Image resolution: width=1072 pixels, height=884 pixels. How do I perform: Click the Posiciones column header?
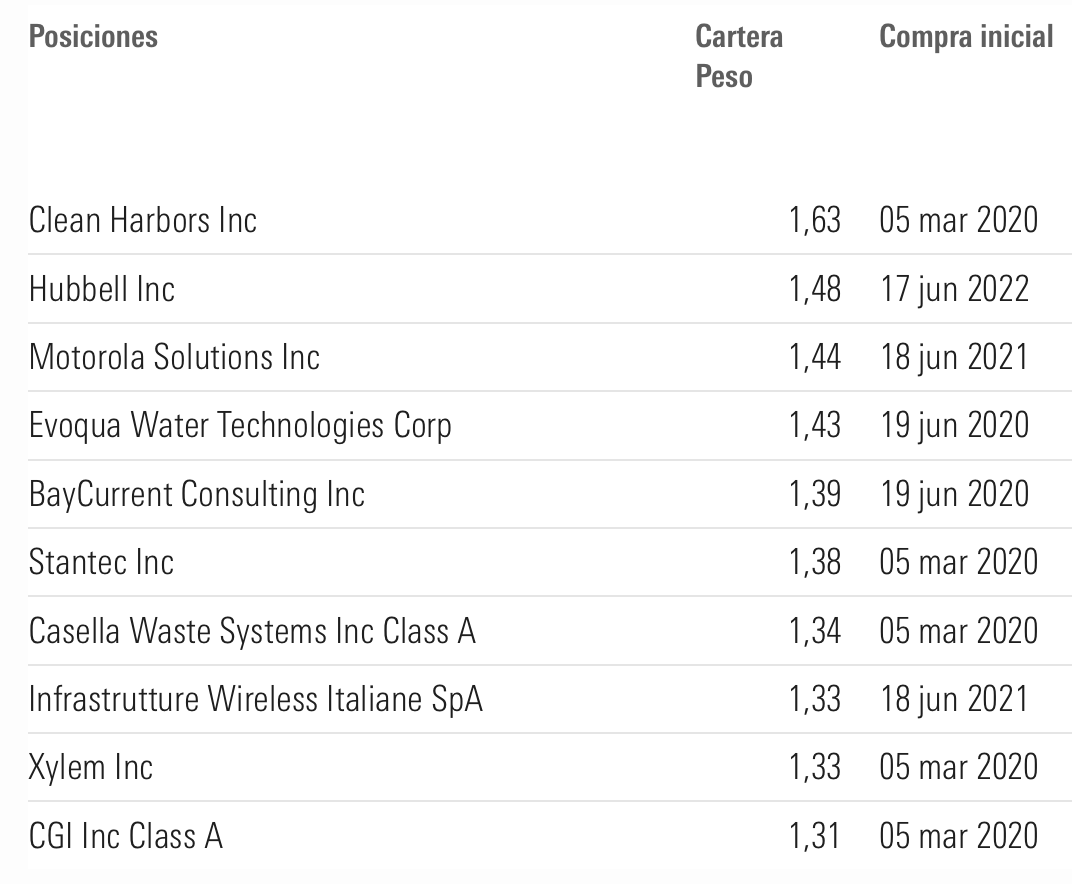click(x=93, y=37)
